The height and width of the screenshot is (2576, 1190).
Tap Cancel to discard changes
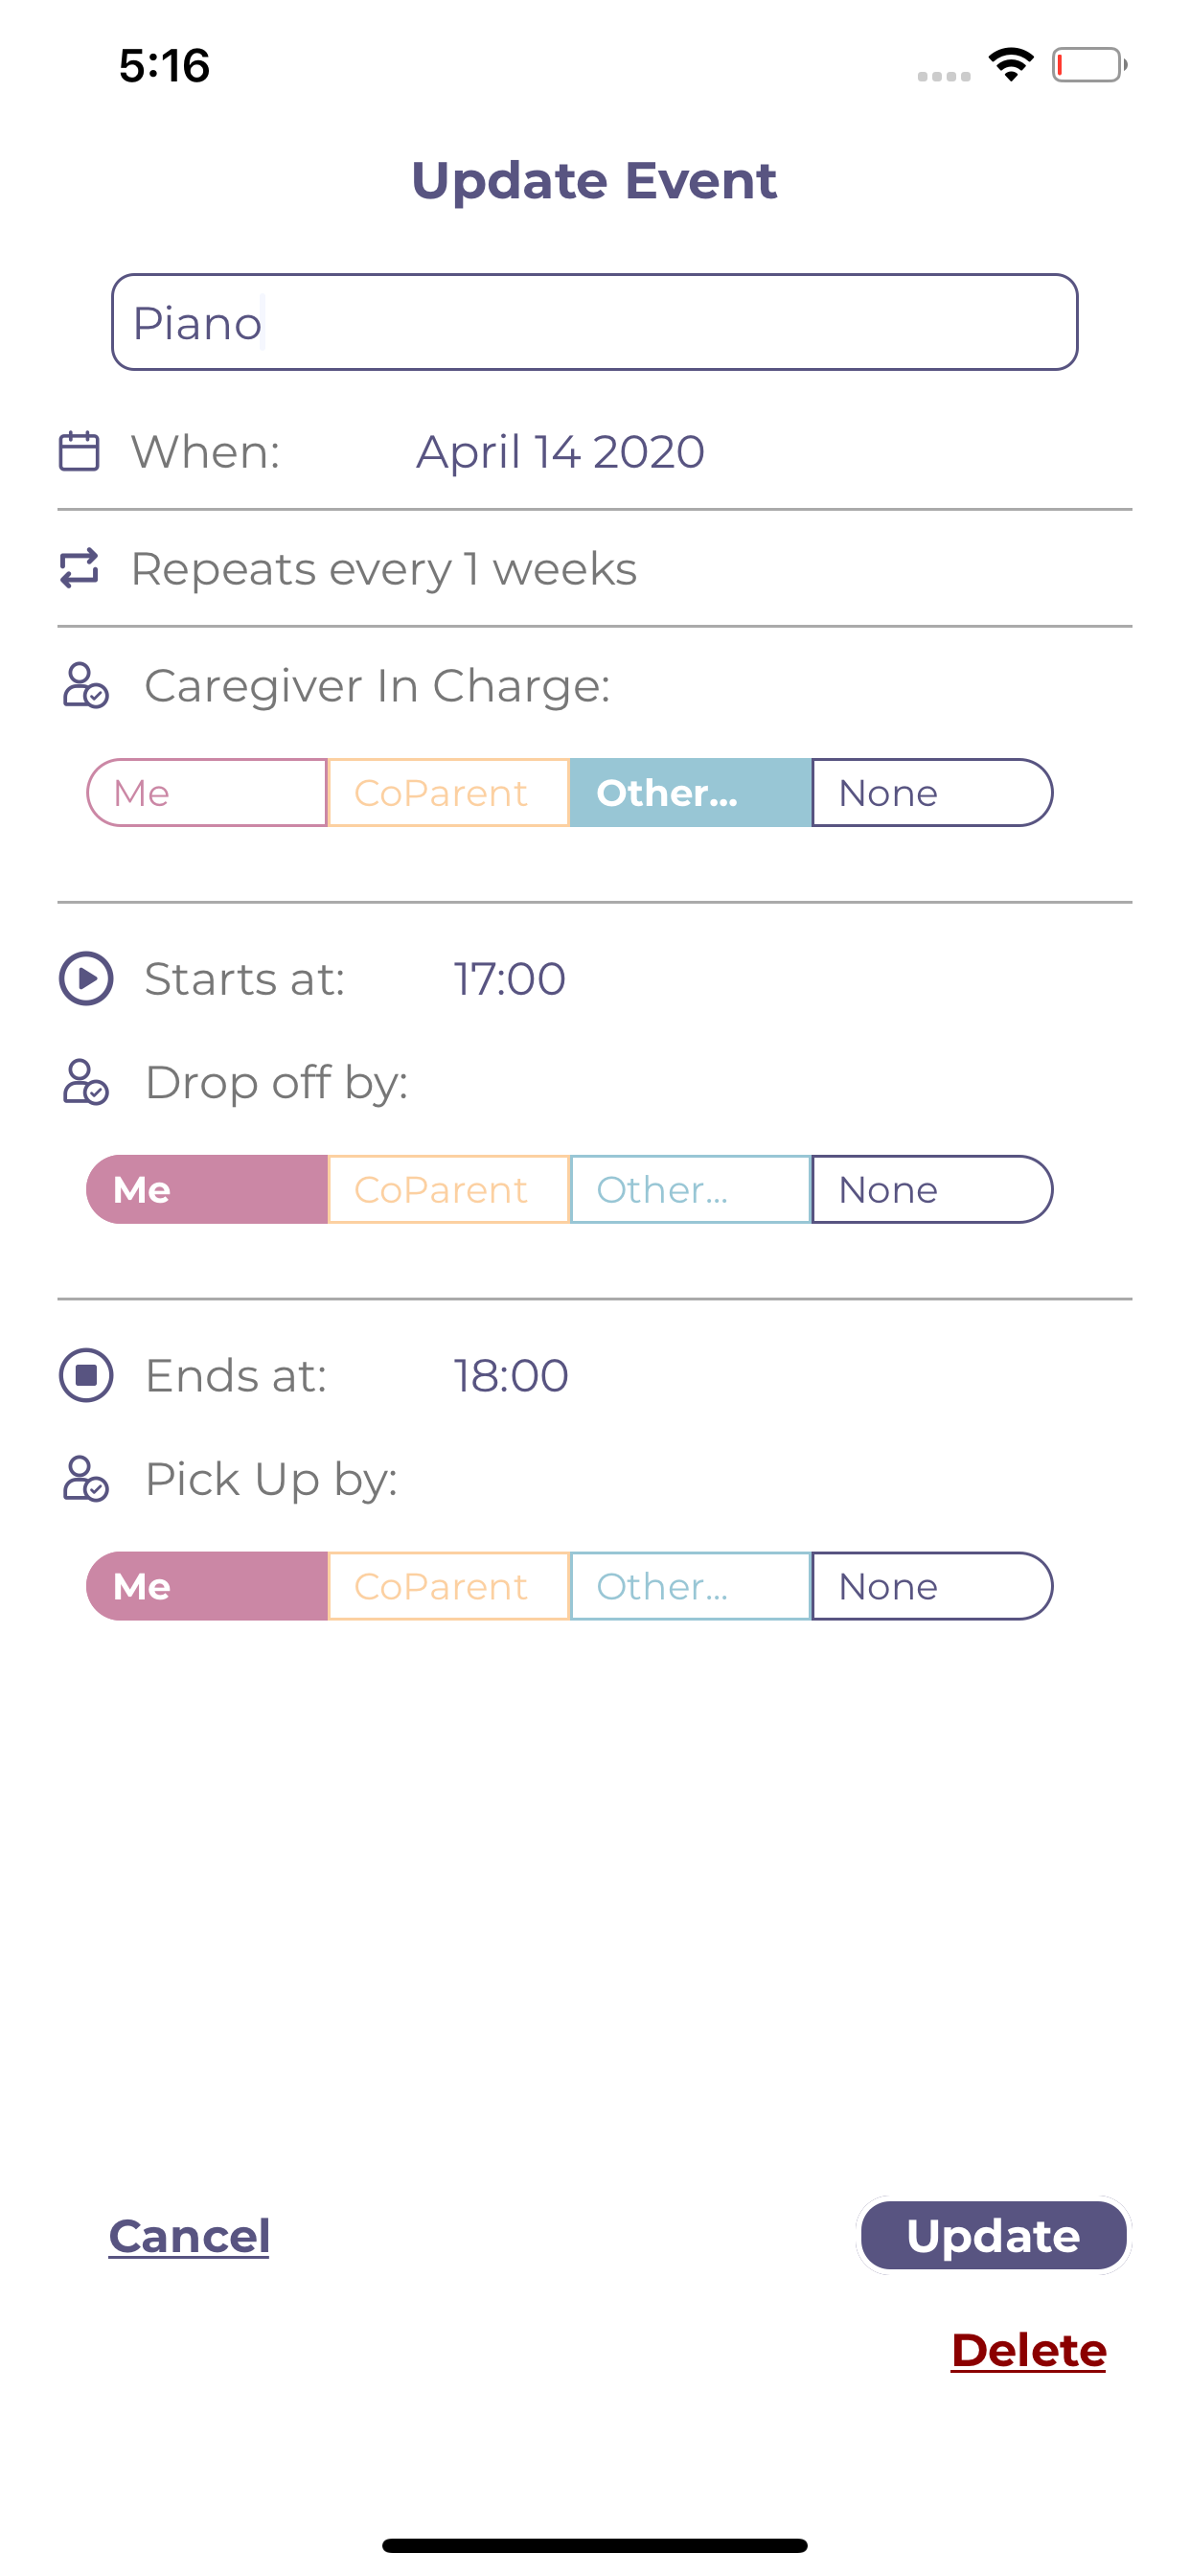click(189, 2236)
